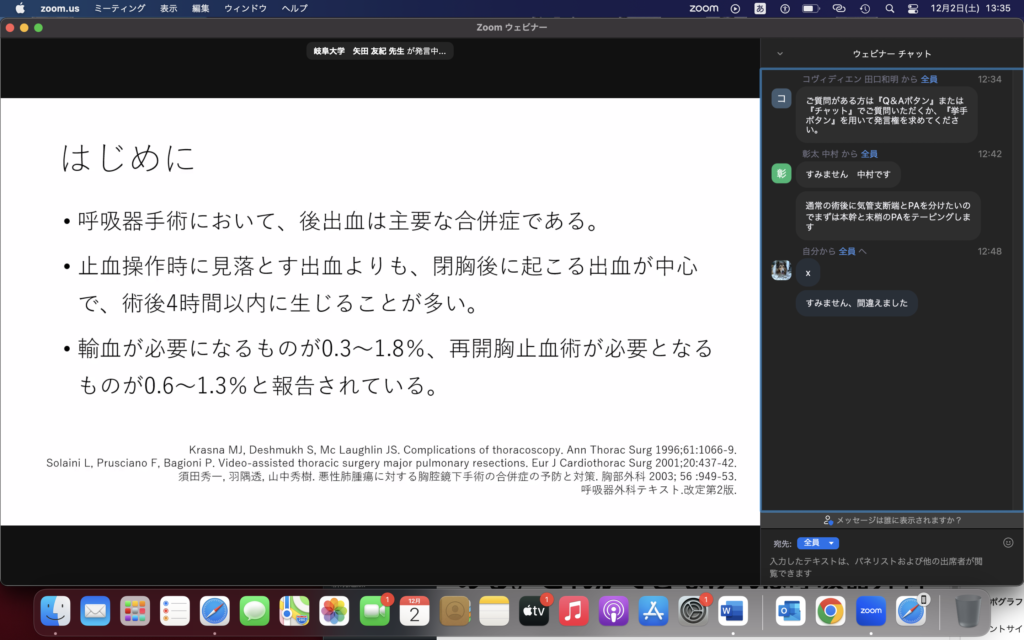Open Spotlight search from menu bar

click(887, 8)
